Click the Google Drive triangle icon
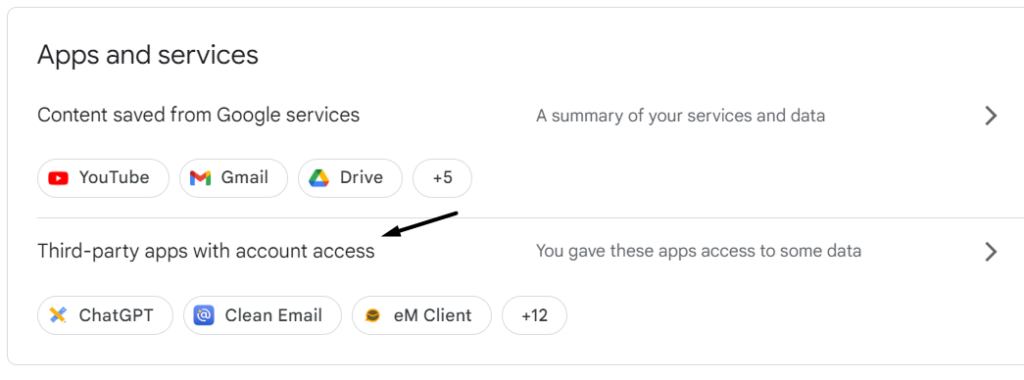The height and width of the screenshot is (380, 1024). click(319, 178)
